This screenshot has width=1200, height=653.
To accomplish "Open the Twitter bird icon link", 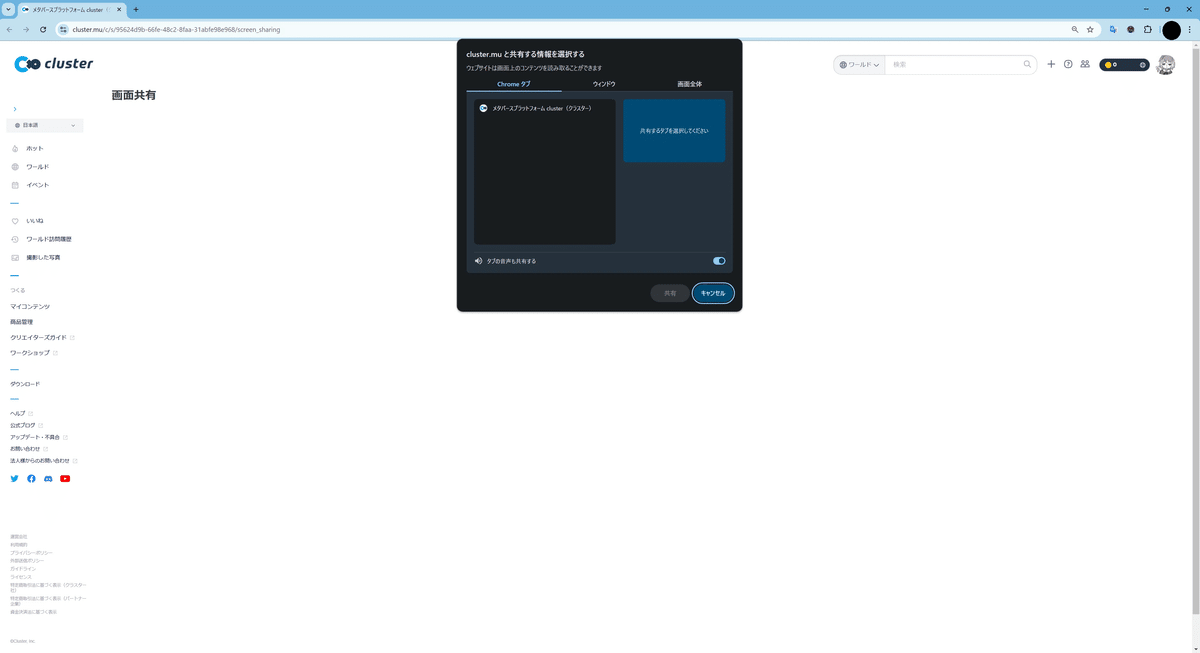I will pyautogui.click(x=14, y=479).
